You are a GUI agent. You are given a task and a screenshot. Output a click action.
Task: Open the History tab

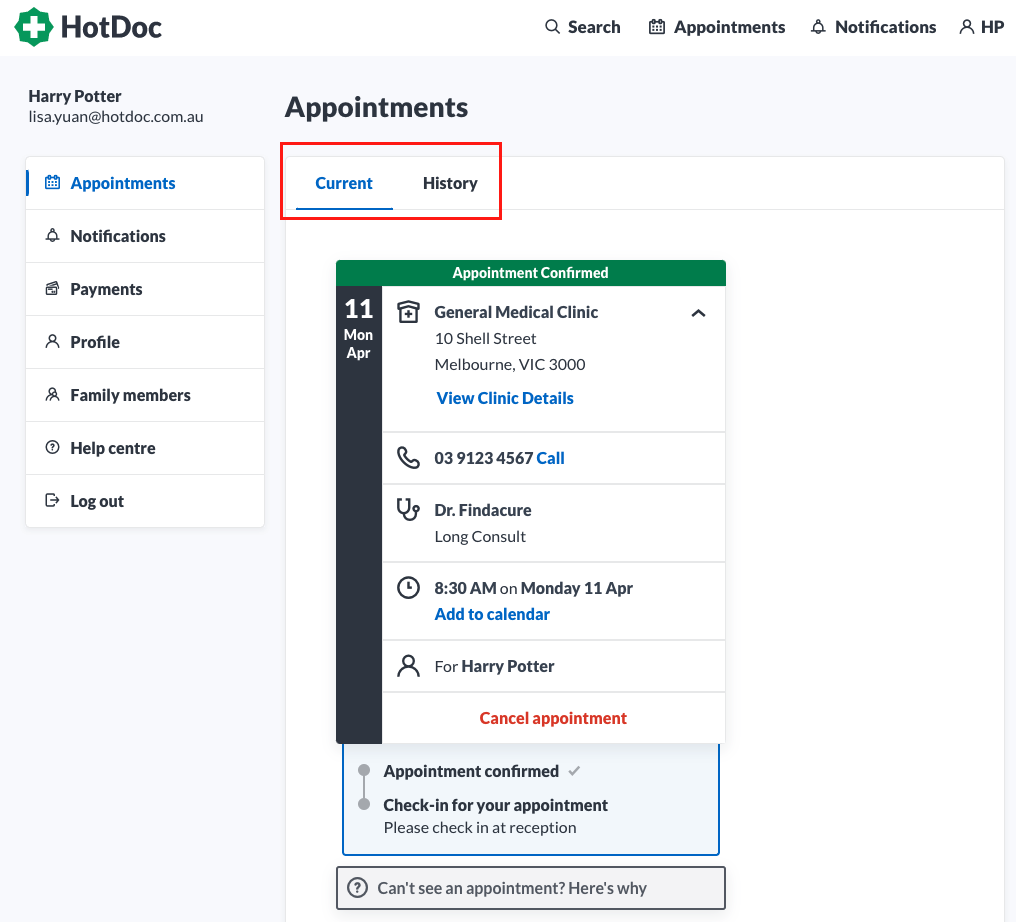[x=450, y=183]
